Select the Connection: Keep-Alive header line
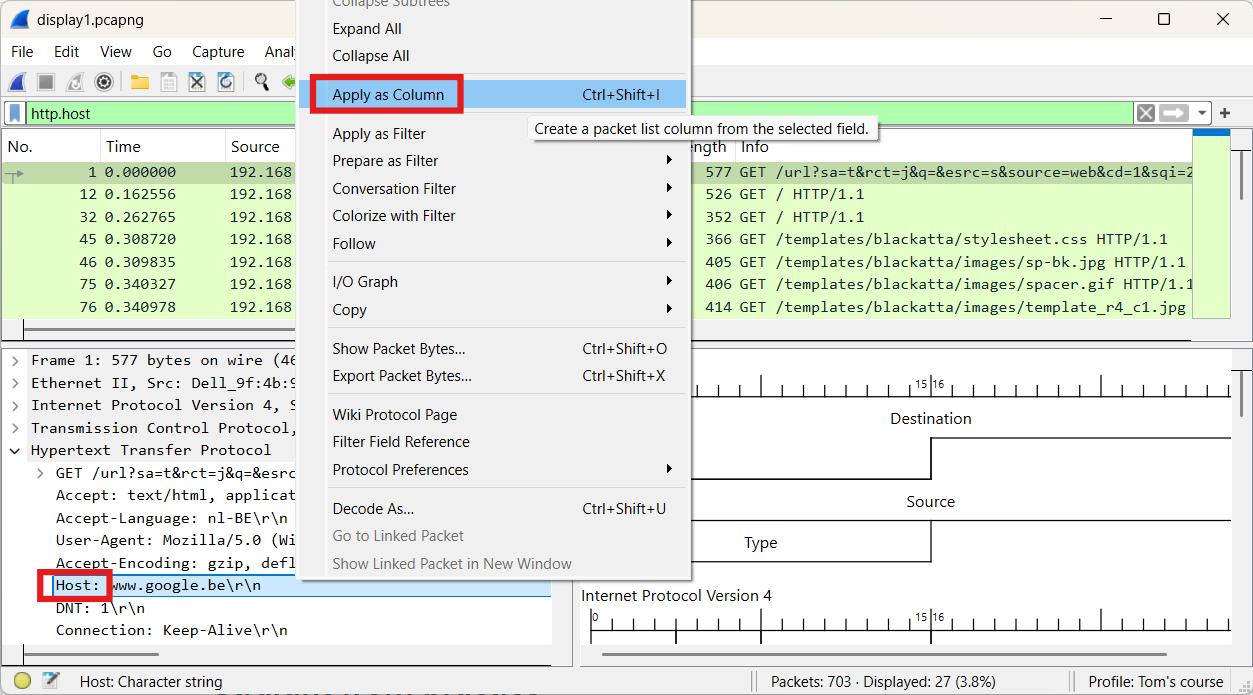 tap(172, 630)
